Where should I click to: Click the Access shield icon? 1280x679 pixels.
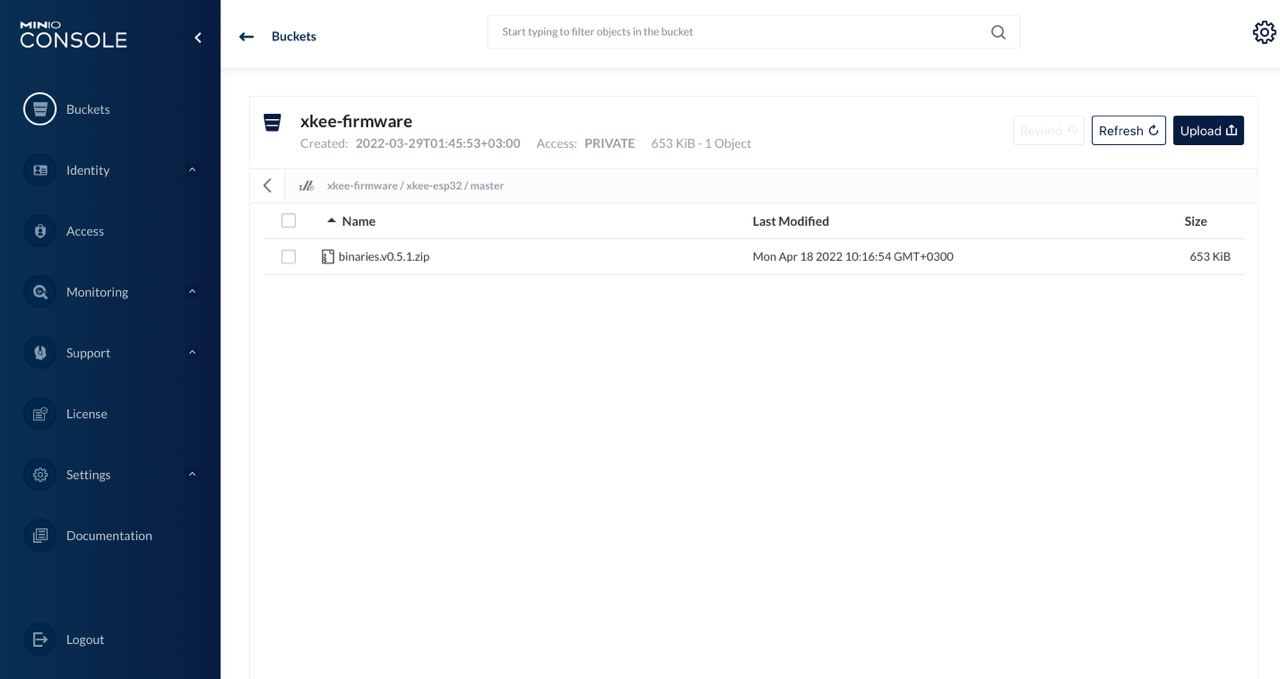(40, 231)
